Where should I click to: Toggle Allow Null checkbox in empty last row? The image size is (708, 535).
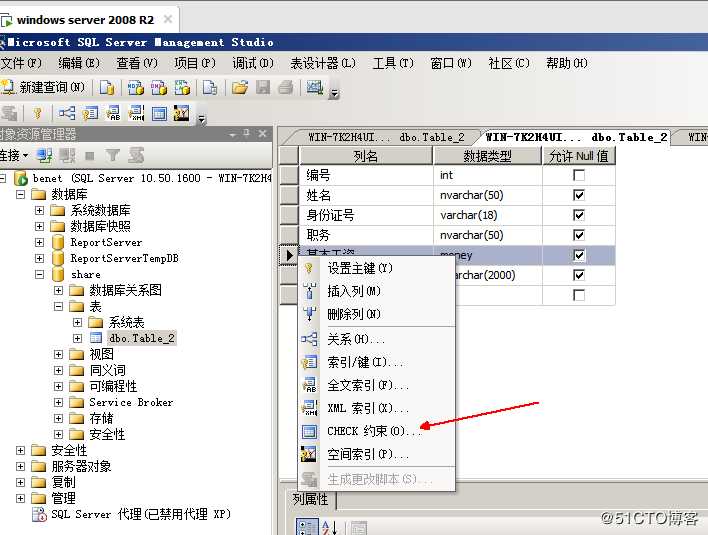578,295
